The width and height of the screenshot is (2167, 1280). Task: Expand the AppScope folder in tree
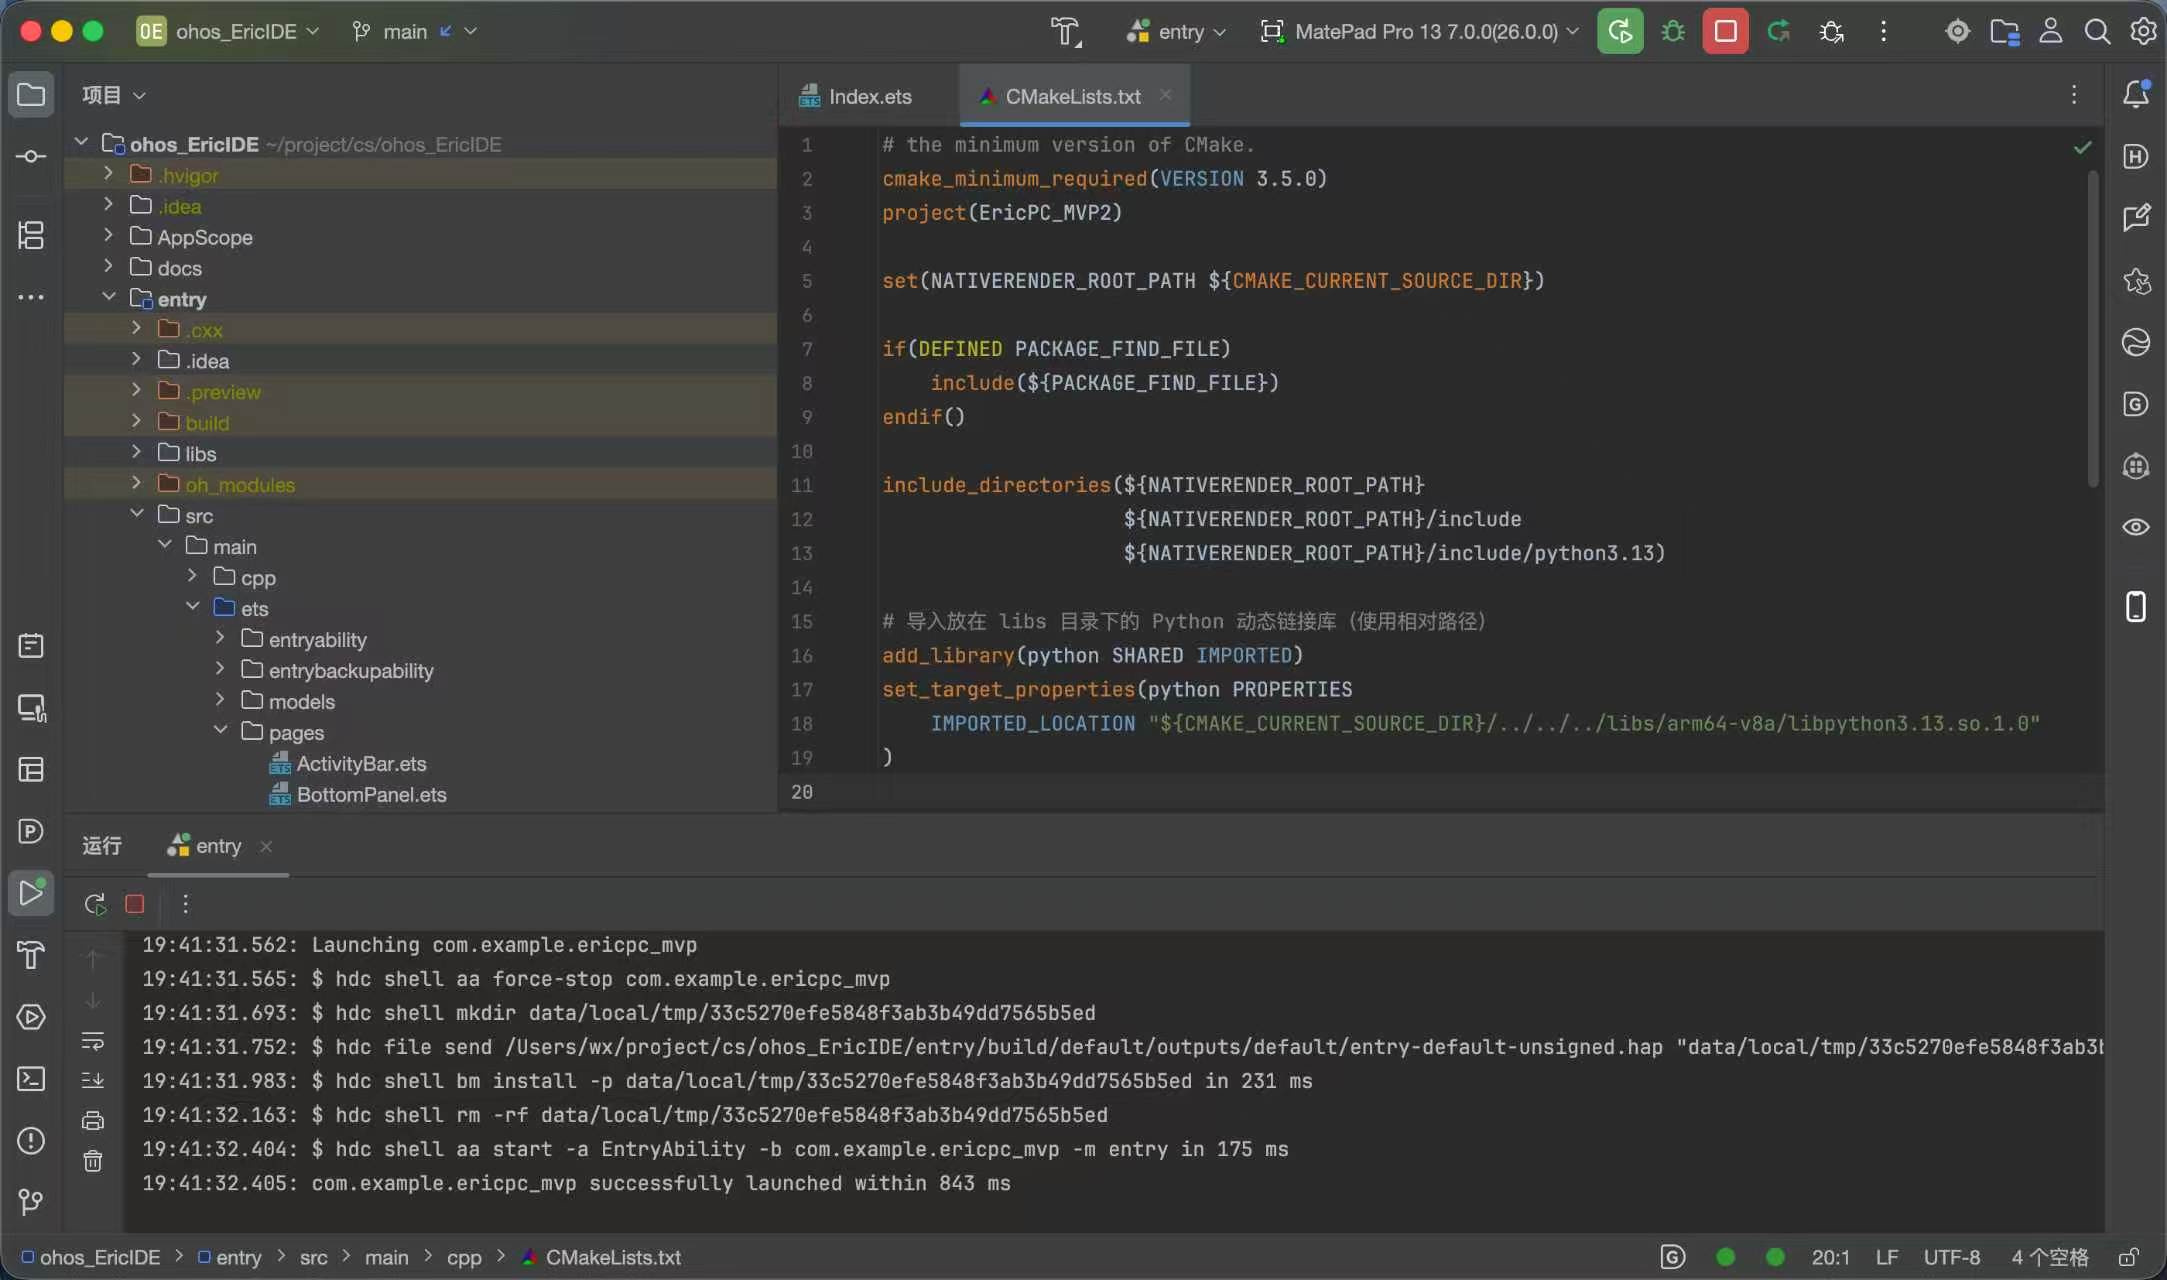pyautogui.click(x=109, y=235)
